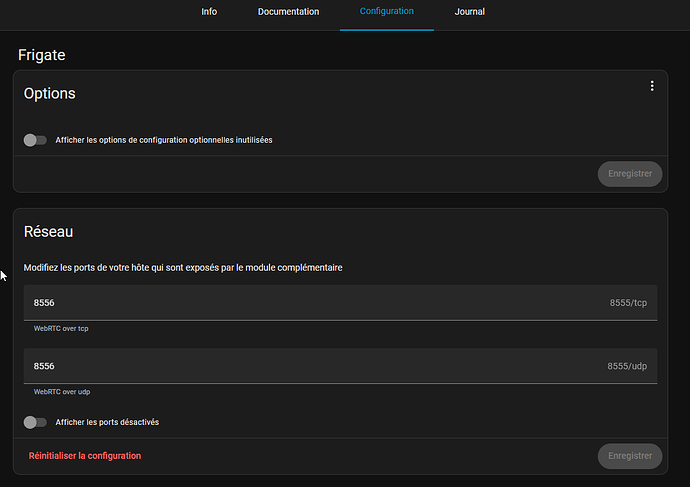Screen dimensions: 690x487
Task: Select the Configuration tab
Action: click(386, 12)
